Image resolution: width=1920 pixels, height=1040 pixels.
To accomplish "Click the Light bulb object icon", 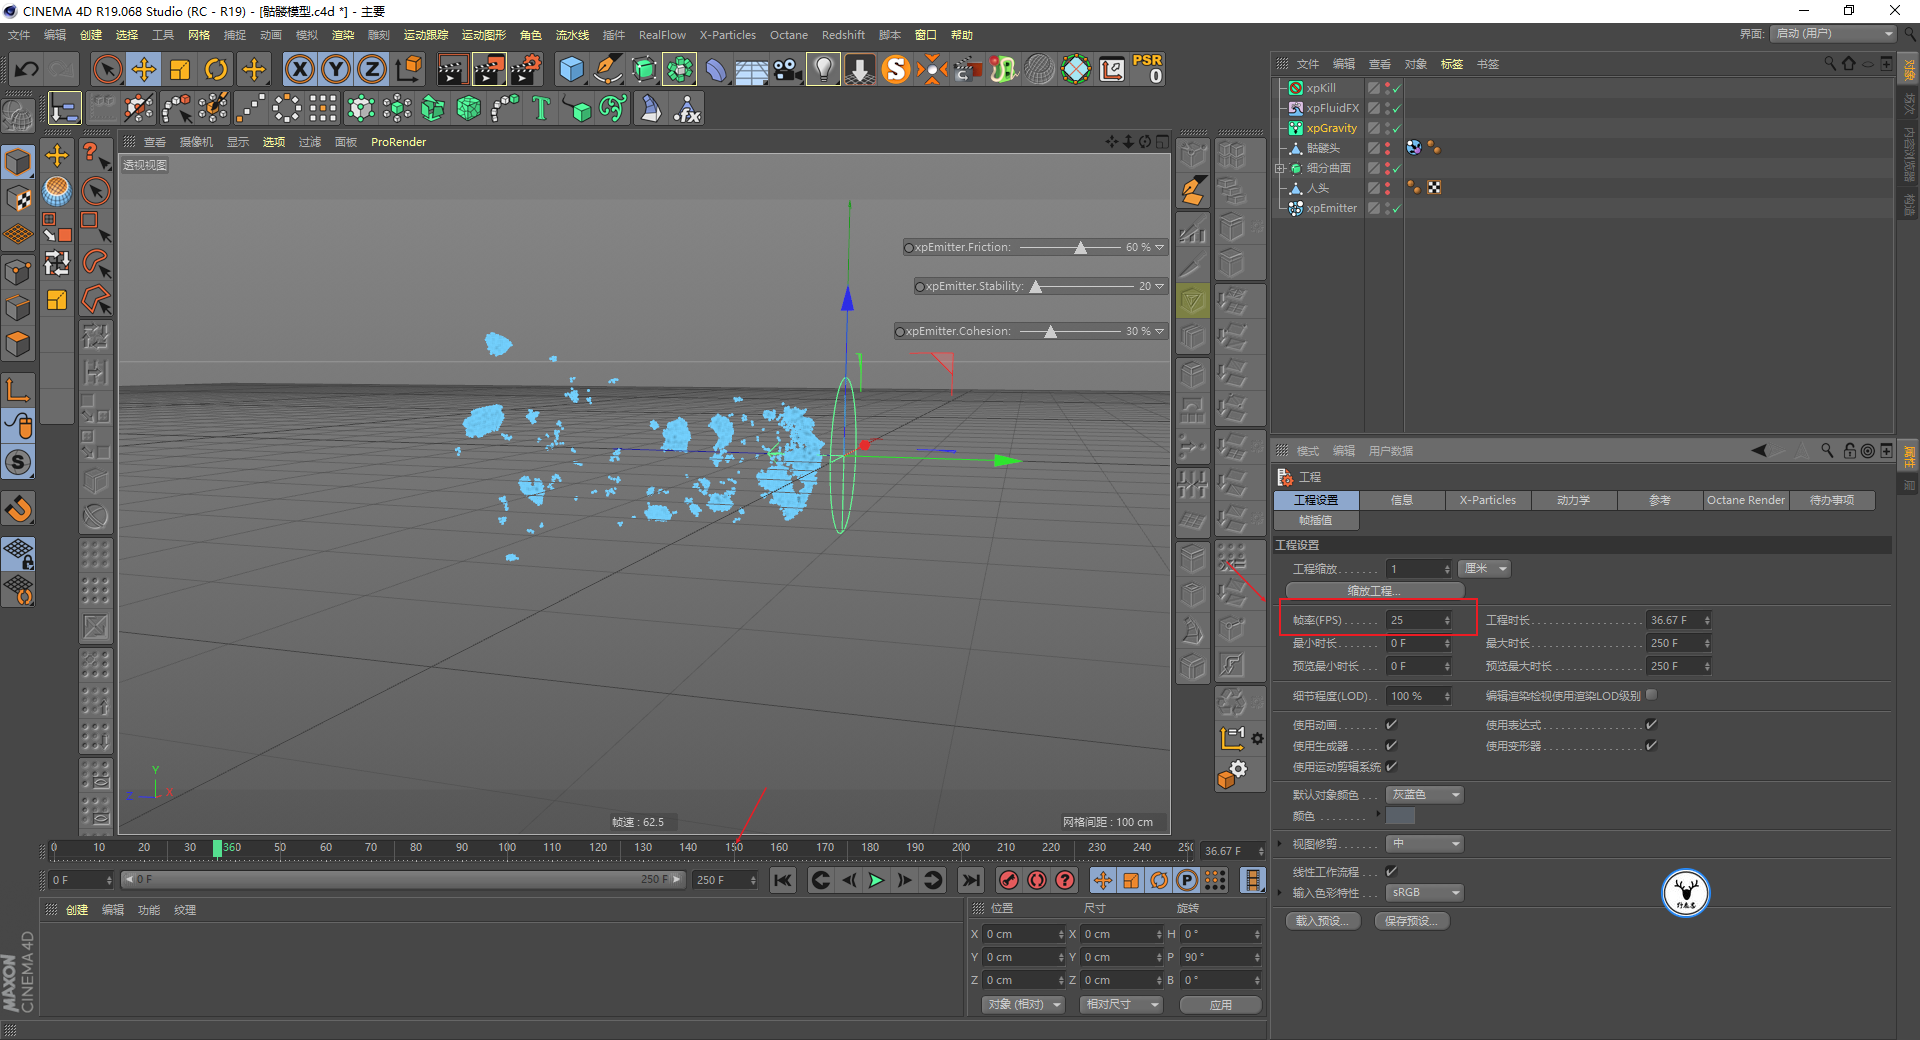I will click(823, 69).
